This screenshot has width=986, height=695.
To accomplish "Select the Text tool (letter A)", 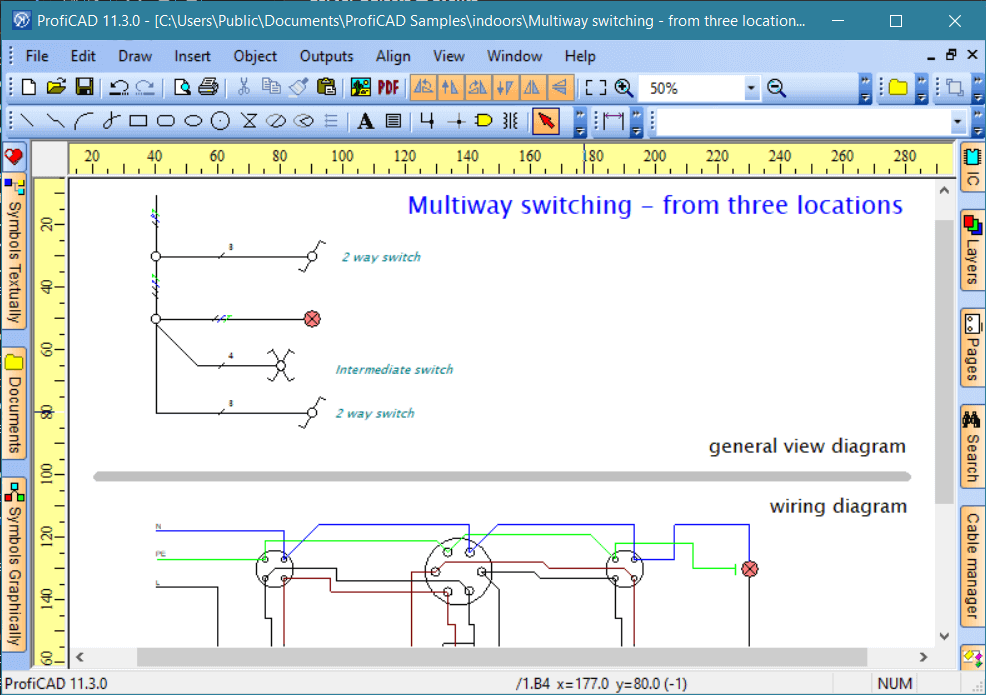I will (x=366, y=122).
